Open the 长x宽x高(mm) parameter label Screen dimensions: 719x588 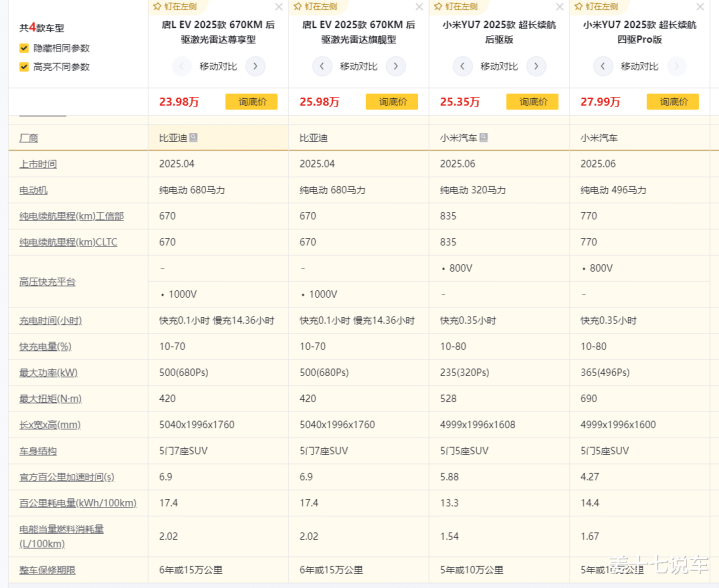tap(50, 425)
